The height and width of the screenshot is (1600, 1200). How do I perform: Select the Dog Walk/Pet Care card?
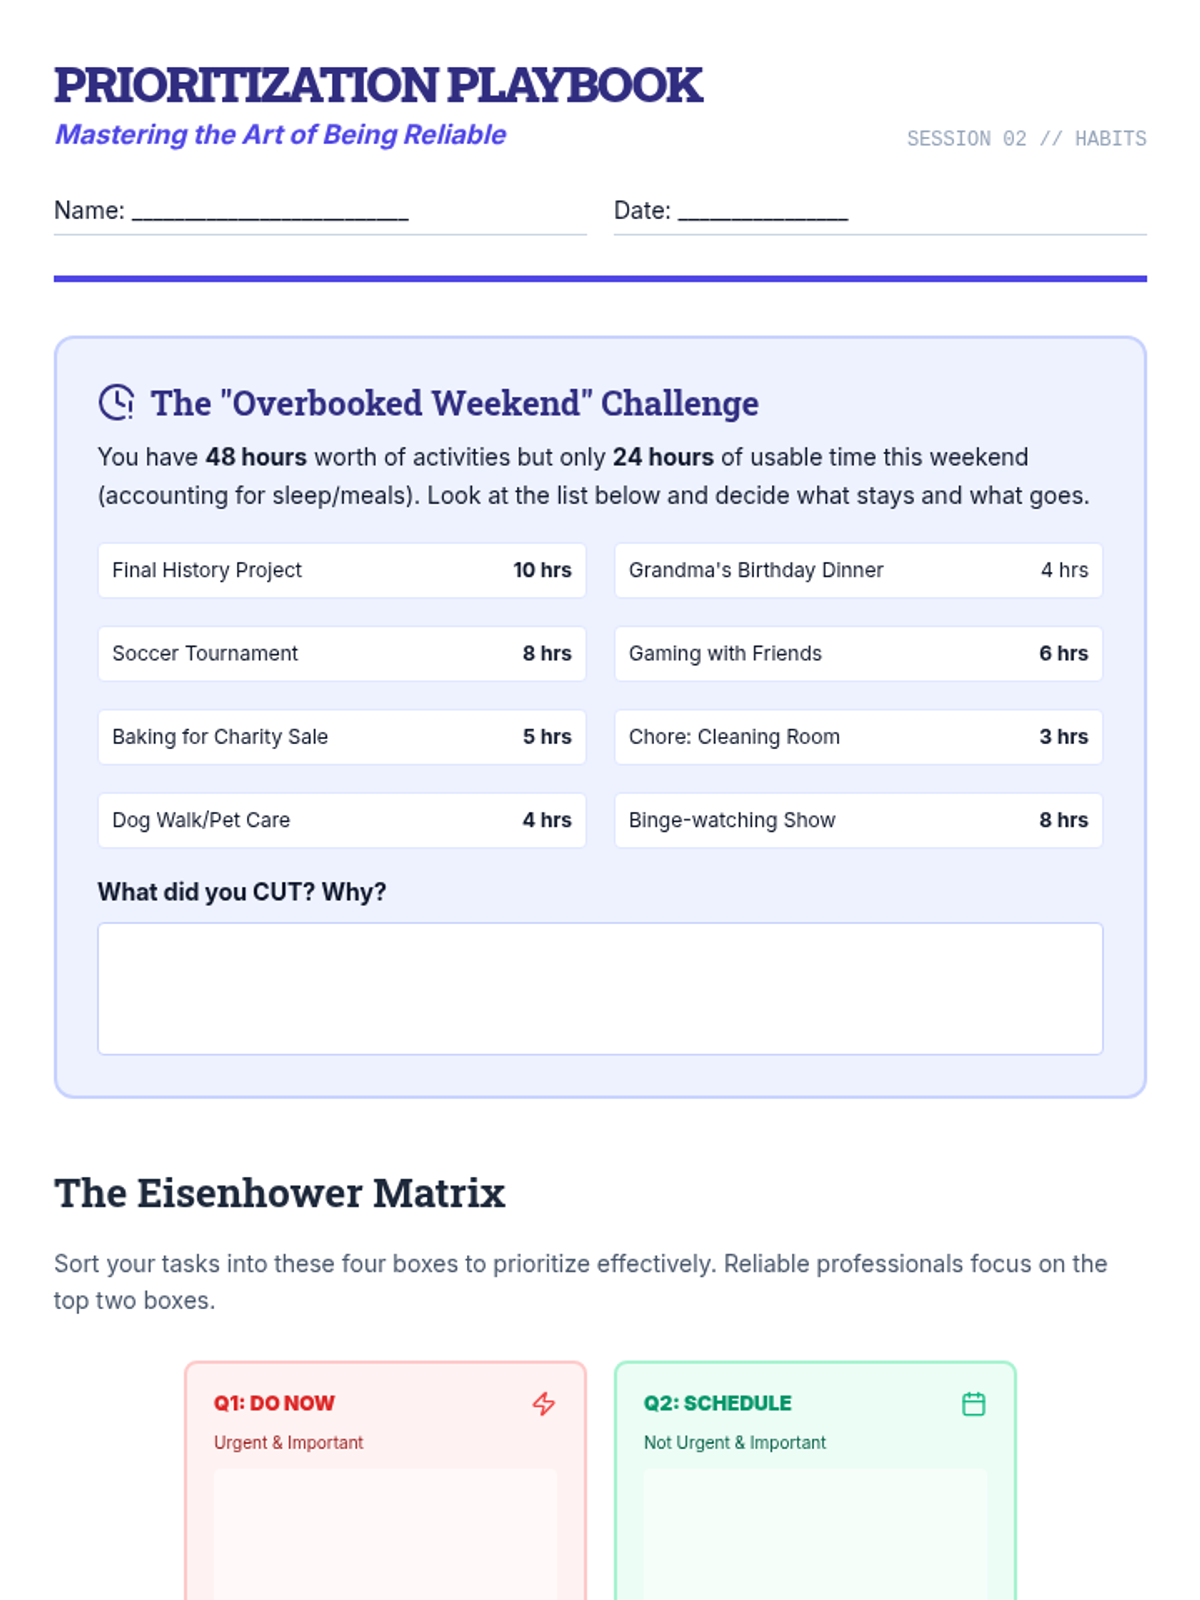342,820
